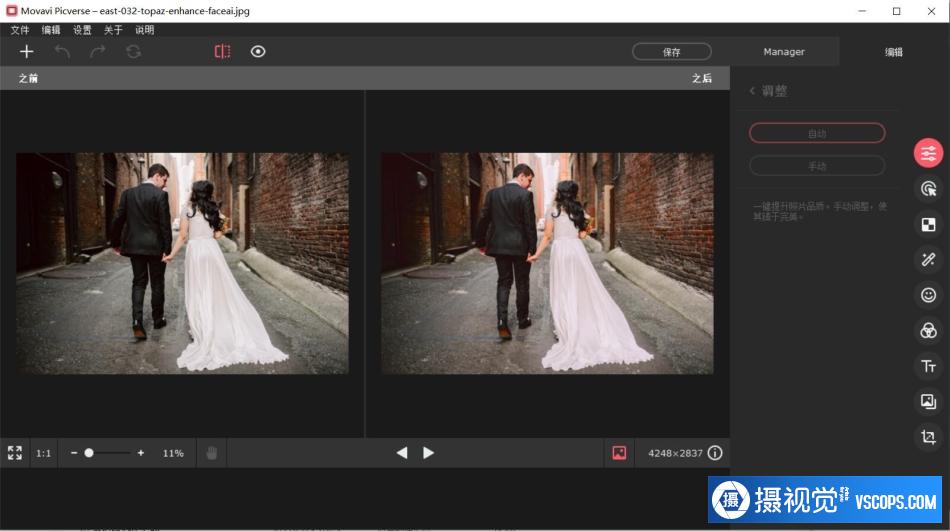The width and height of the screenshot is (950, 531).
Task: Go to the previous image arrow
Action: pyautogui.click(x=402, y=453)
